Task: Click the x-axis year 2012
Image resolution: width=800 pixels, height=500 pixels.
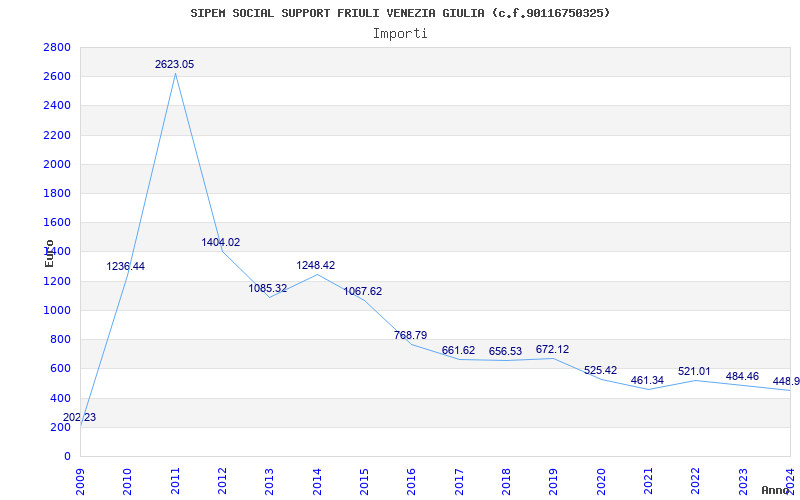Action: click(222, 482)
